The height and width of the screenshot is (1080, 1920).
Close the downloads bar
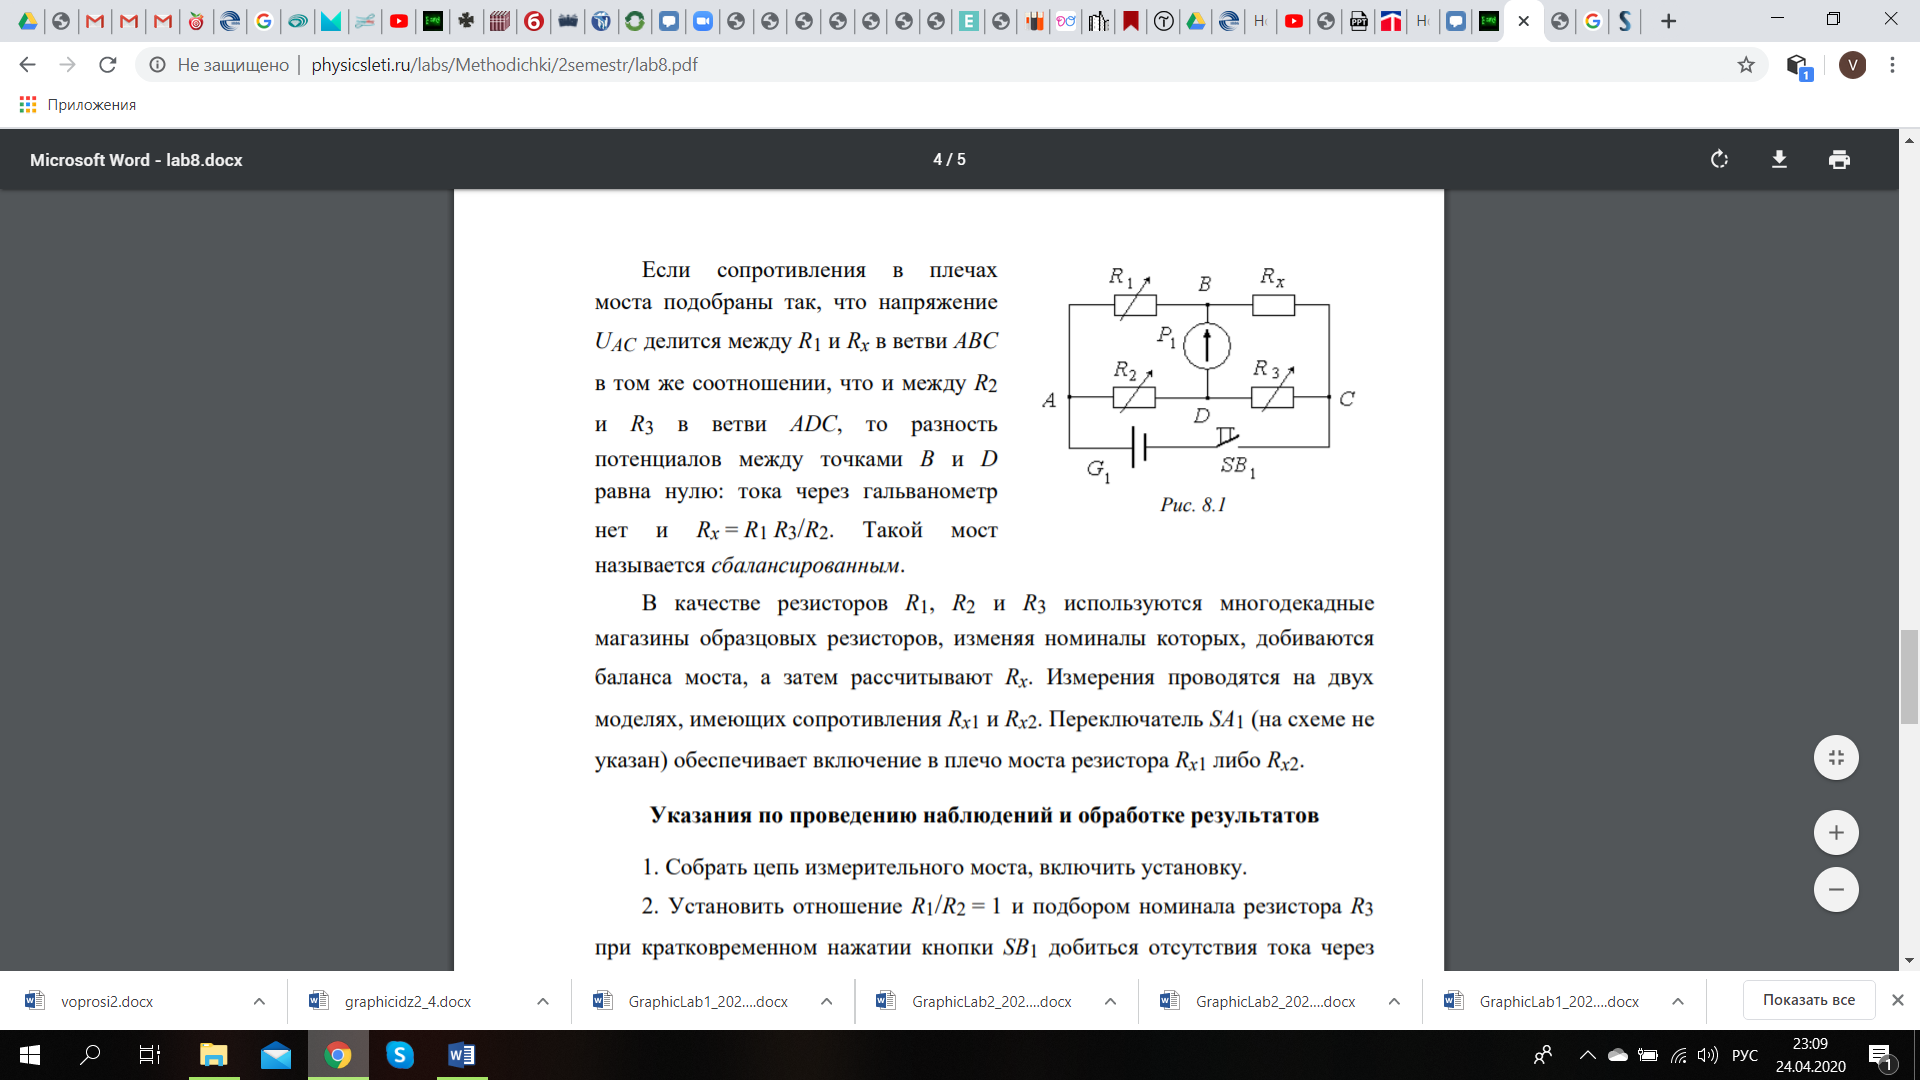click(x=1897, y=1000)
